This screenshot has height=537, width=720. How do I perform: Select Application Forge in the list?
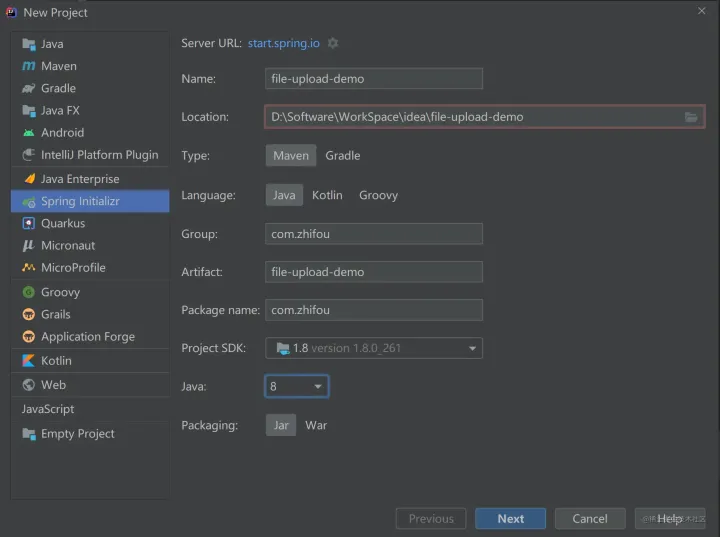tap(90, 337)
